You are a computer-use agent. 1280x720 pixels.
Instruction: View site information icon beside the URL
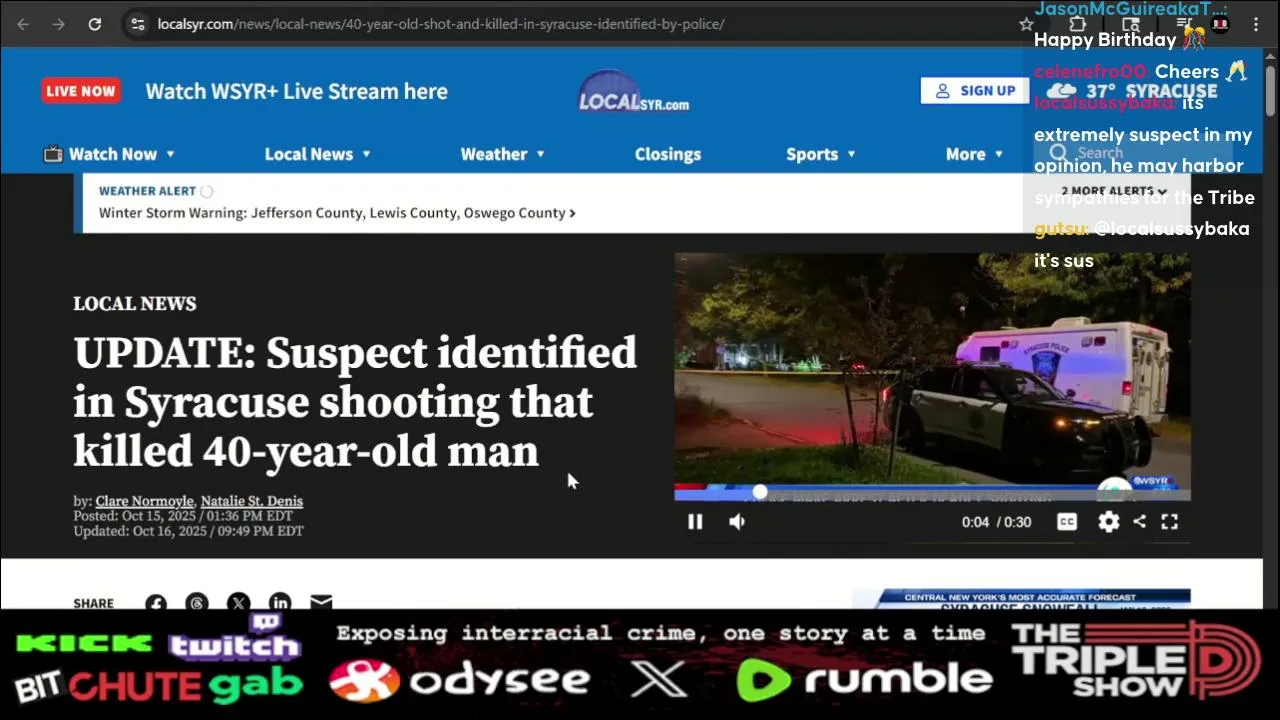click(x=138, y=24)
